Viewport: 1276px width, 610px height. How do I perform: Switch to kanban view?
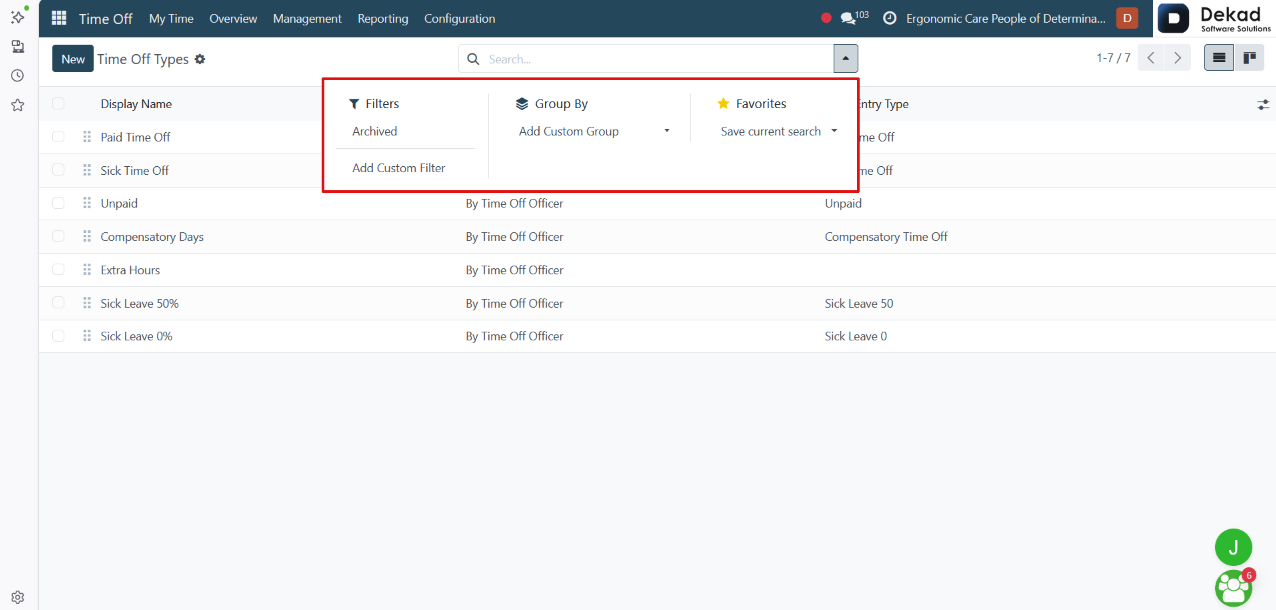(1249, 58)
